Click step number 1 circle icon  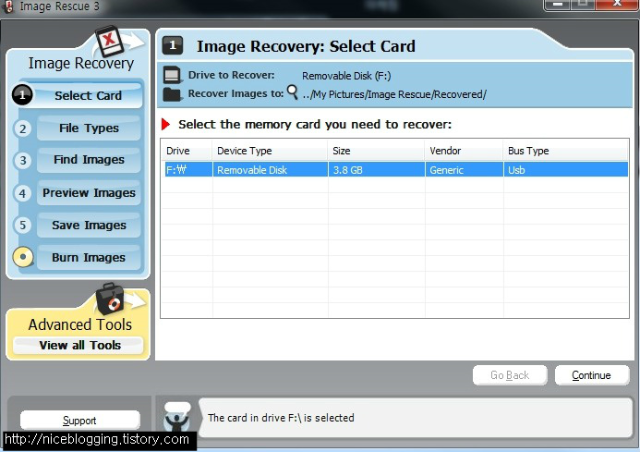22,95
